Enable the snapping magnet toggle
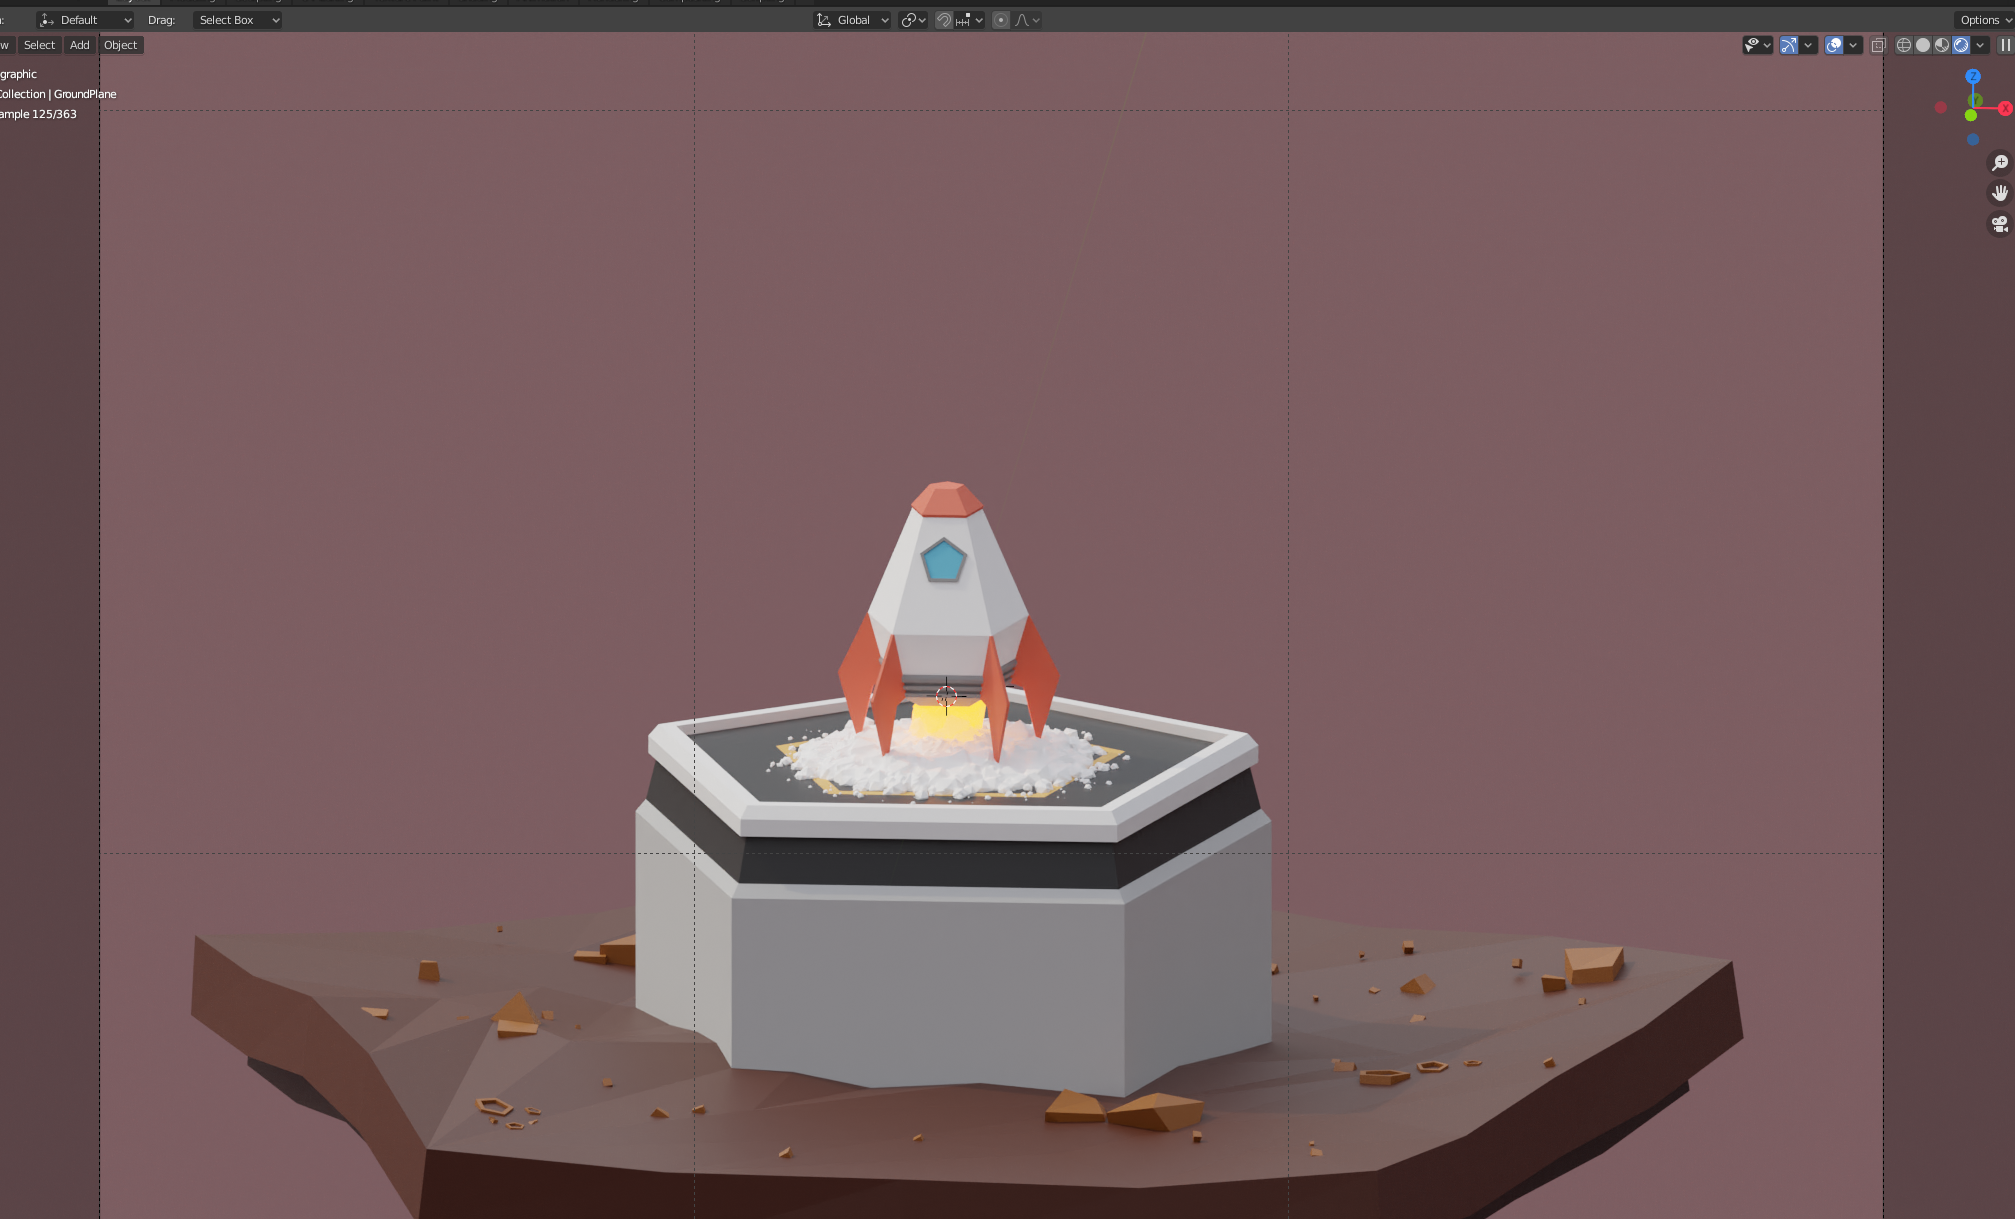The height and width of the screenshot is (1219, 2015). [943, 19]
